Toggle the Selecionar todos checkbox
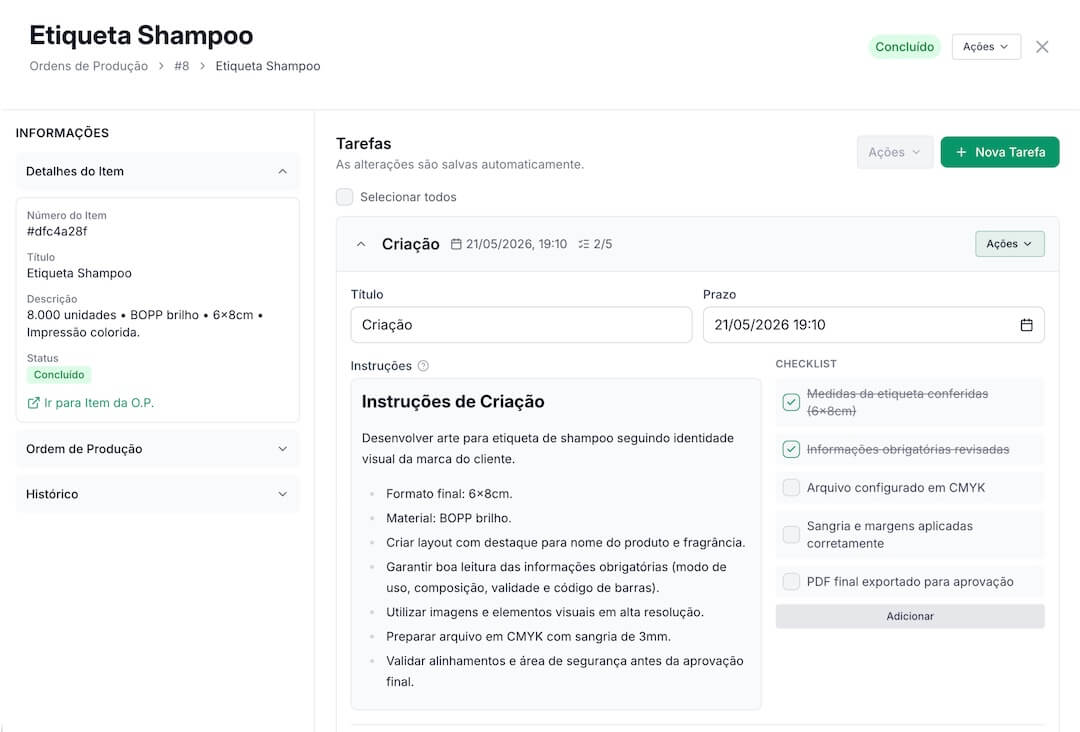1080x732 pixels. tap(344, 197)
